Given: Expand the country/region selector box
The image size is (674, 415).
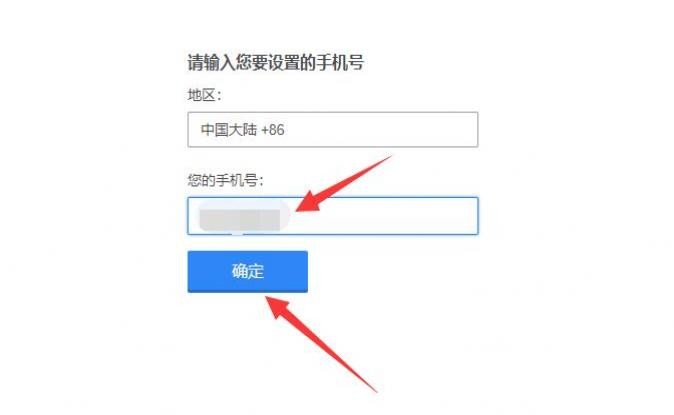Looking at the screenshot, I should pos(333,129).
